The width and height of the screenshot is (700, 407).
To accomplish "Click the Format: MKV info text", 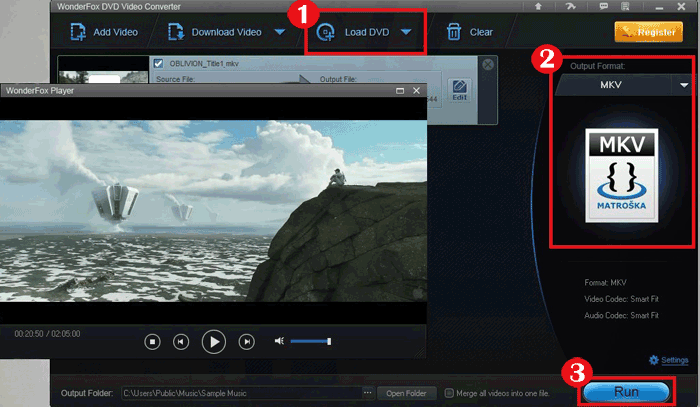I will pos(605,282).
